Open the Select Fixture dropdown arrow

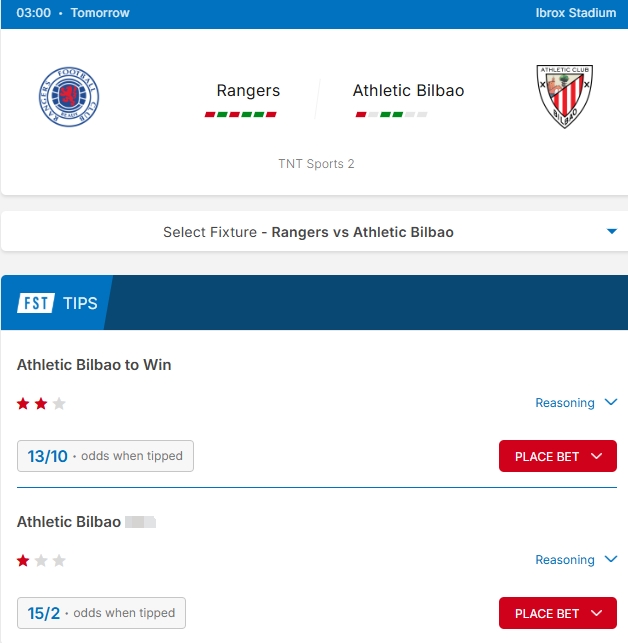click(611, 232)
